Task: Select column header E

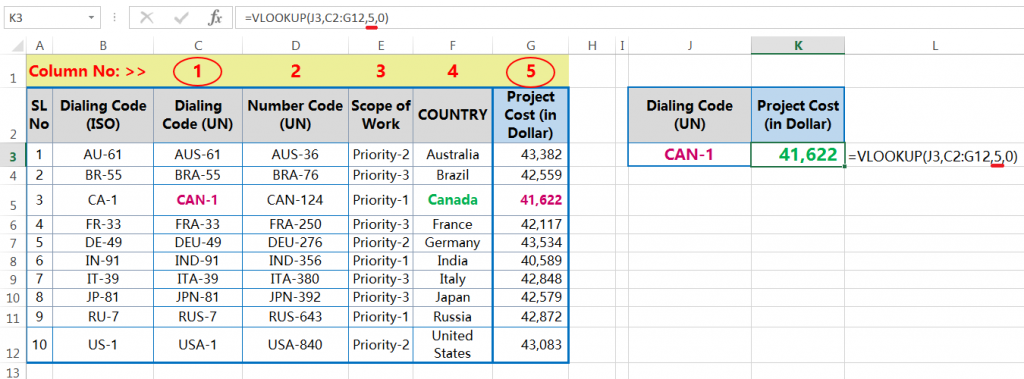Action: [x=381, y=46]
